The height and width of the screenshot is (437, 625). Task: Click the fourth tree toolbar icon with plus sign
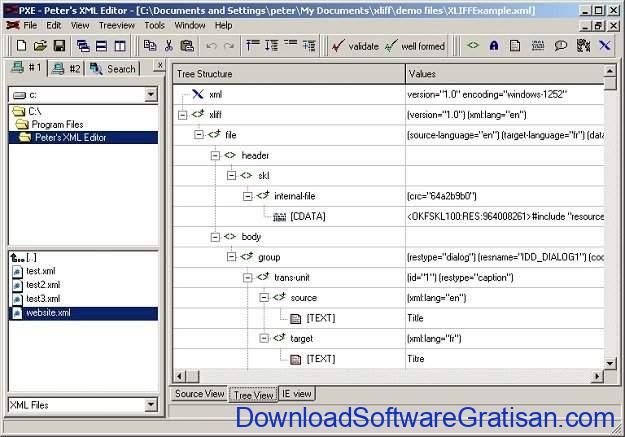pos(309,45)
